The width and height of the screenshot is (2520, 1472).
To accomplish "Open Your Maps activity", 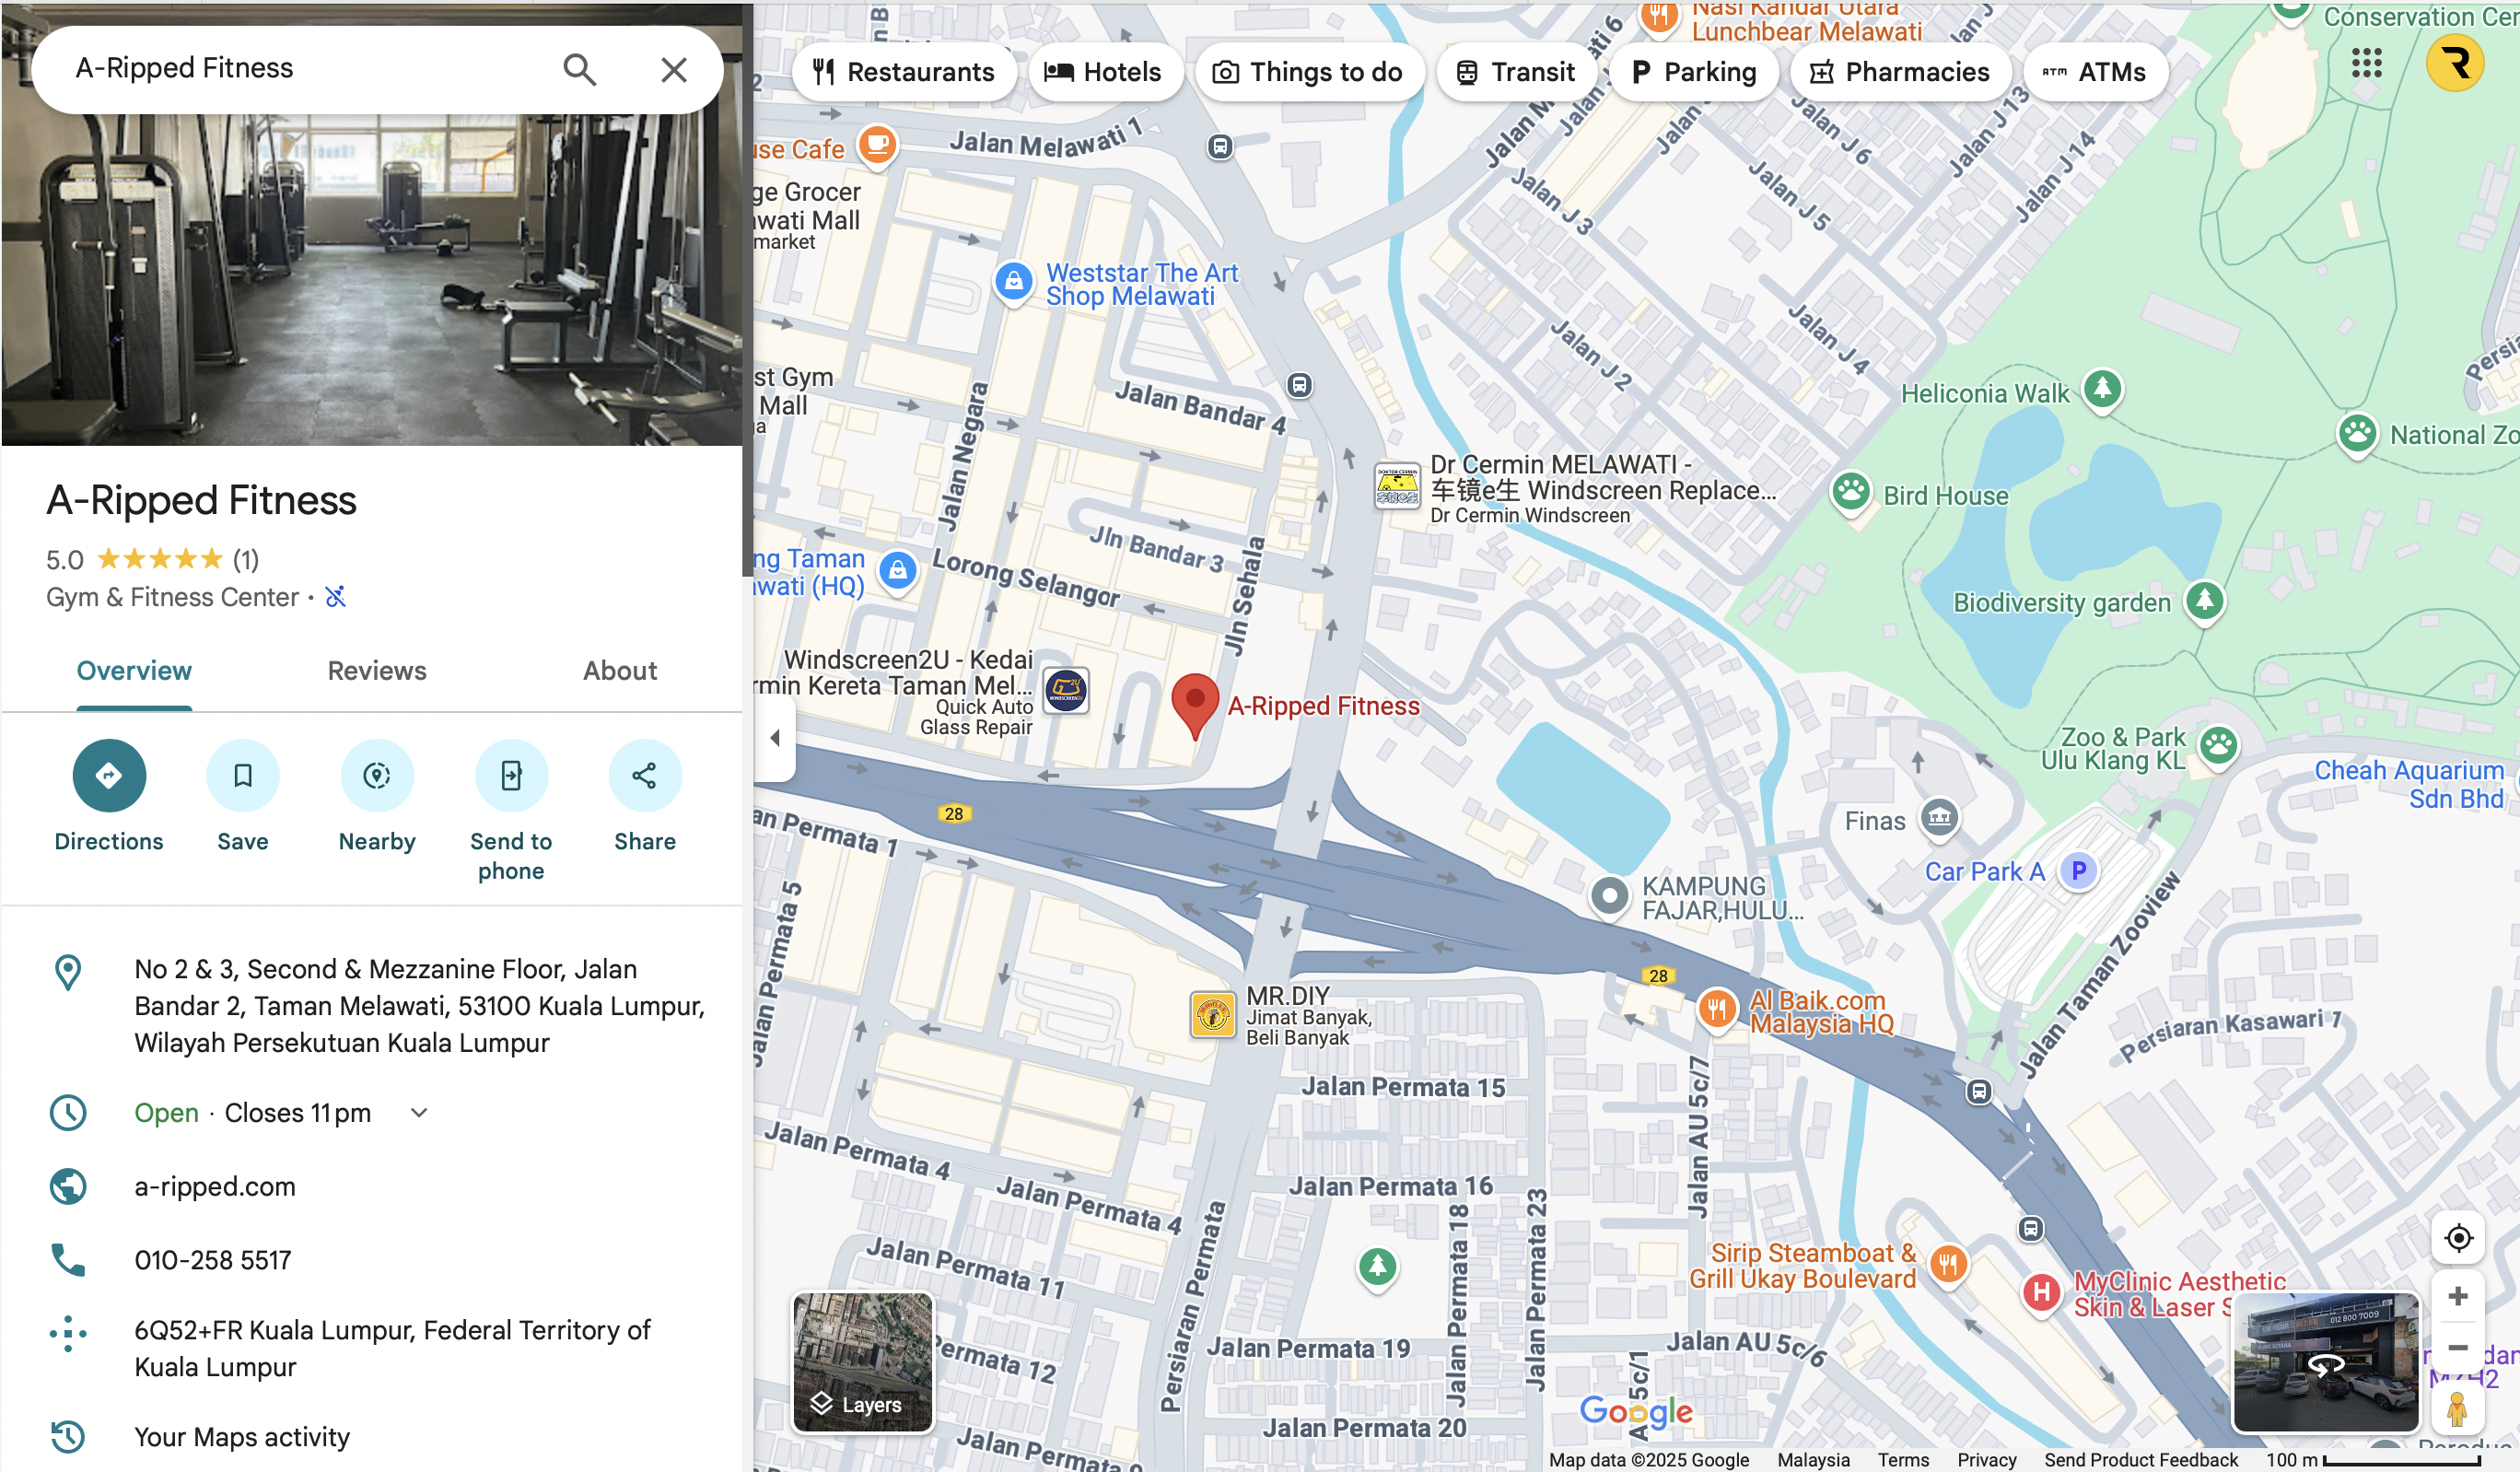I will click(x=242, y=1437).
